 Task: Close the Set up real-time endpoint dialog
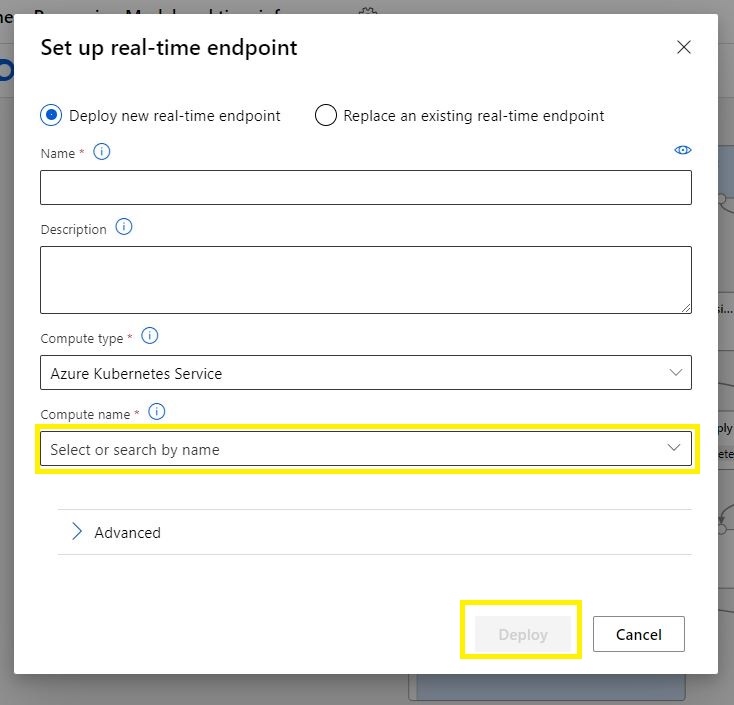(x=684, y=47)
